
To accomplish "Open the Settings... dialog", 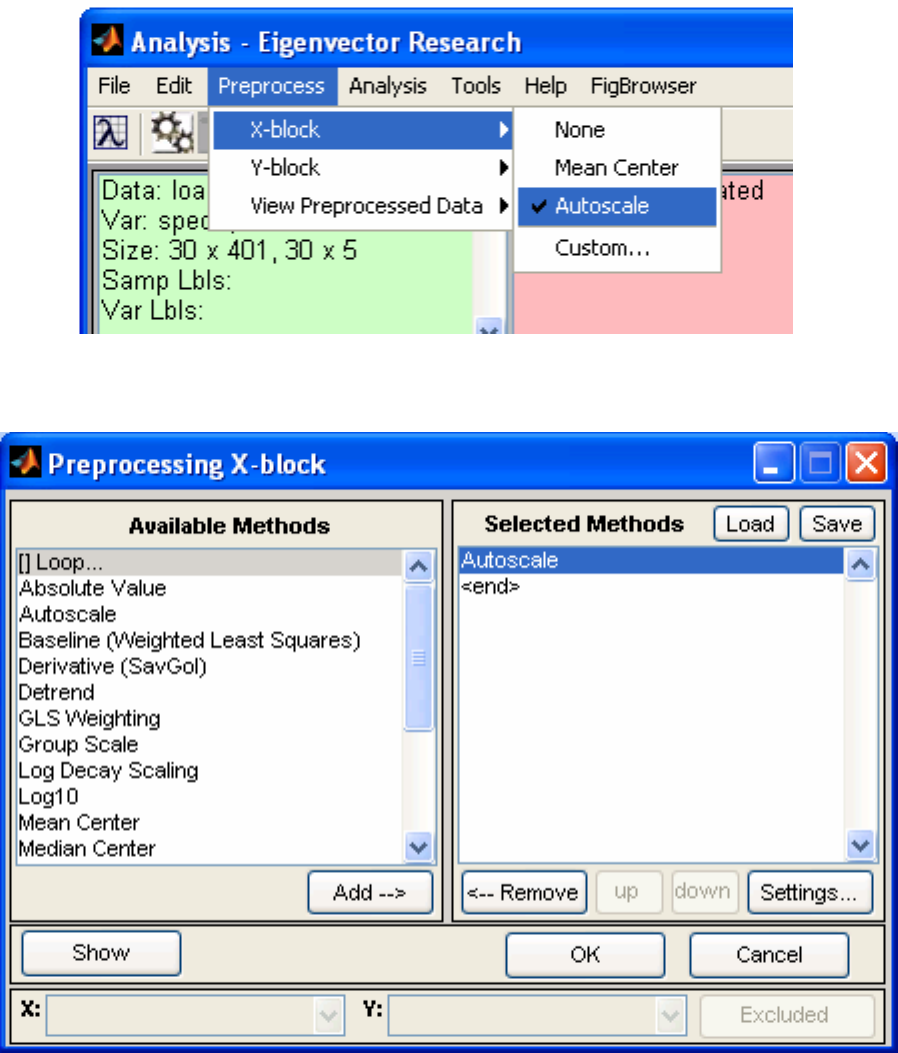I will tap(810, 892).
